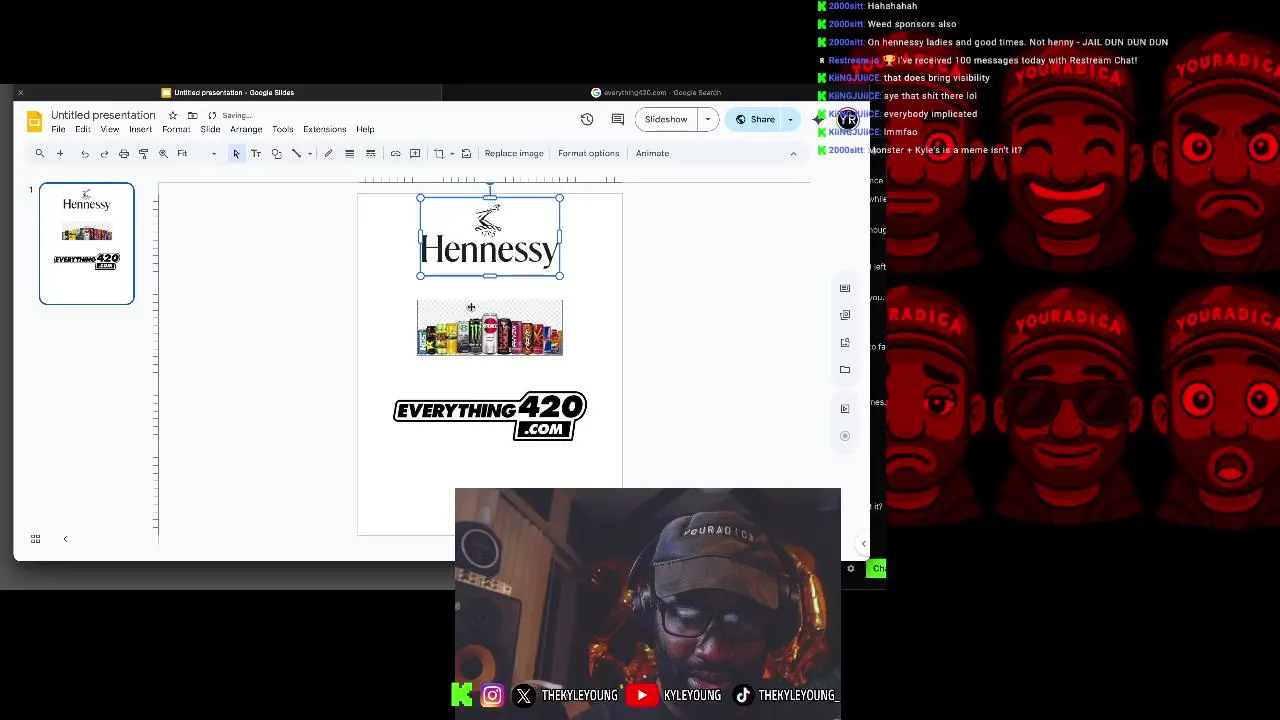This screenshot has width=1280, height=720.
Task: Open Share options dropdown arrow
Action: click(x=790, y=119)
